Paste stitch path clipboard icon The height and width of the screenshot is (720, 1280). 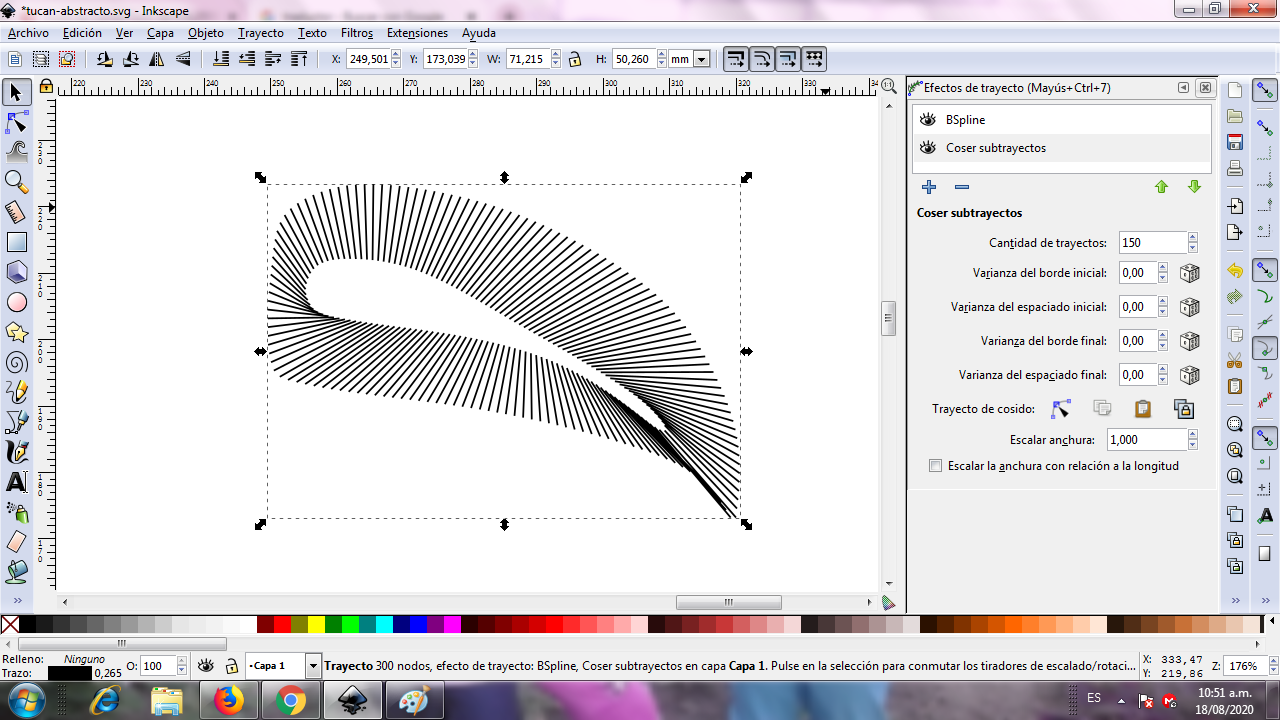pyautogui.click(x=1143, y=408)
